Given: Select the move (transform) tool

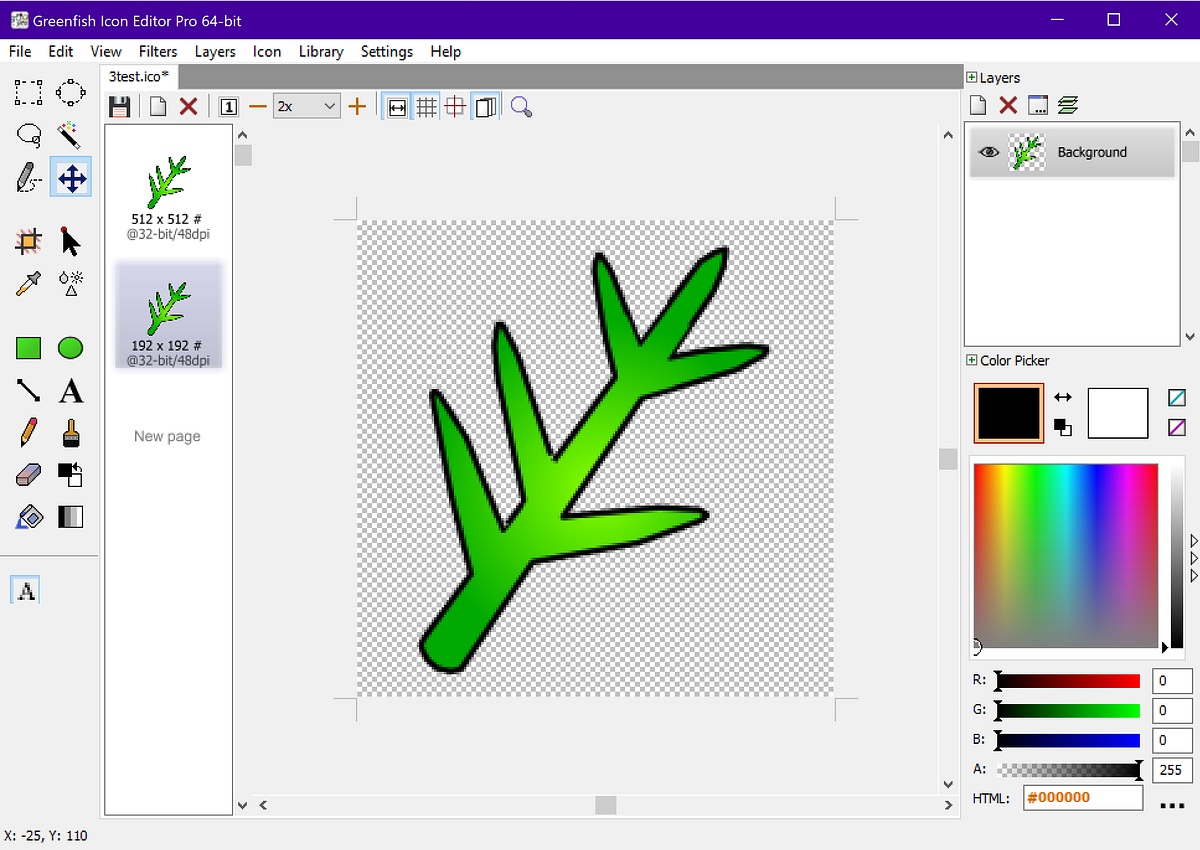Looking at the screenshot, I should tap(70, 178).
